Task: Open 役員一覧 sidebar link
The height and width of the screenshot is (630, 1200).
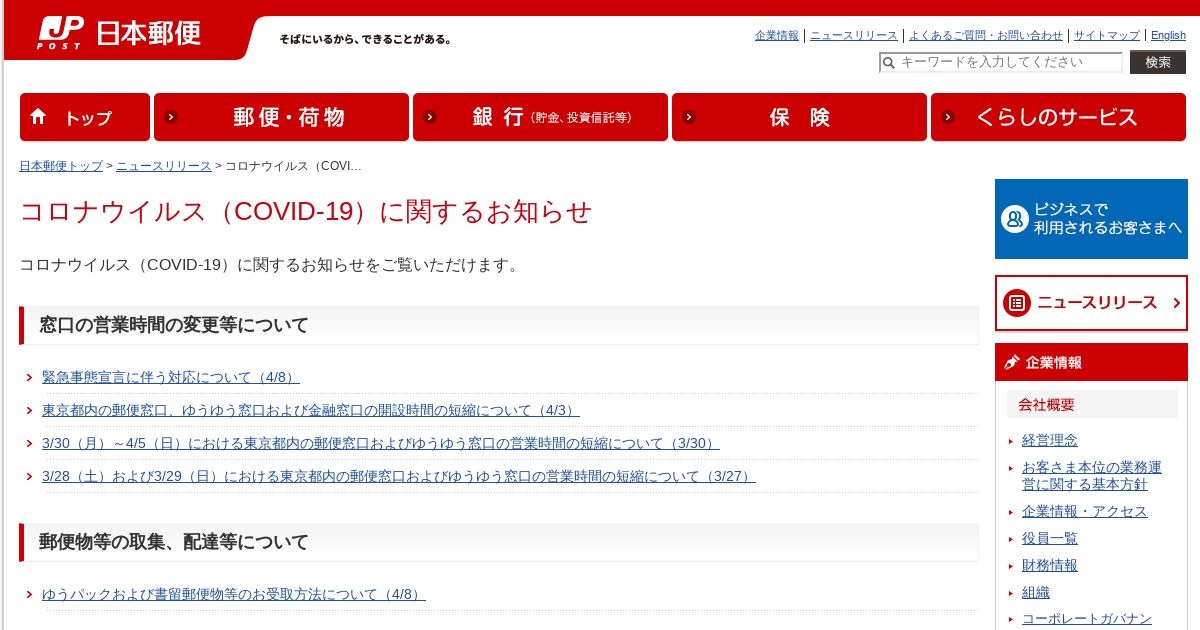Action: 1050,538
